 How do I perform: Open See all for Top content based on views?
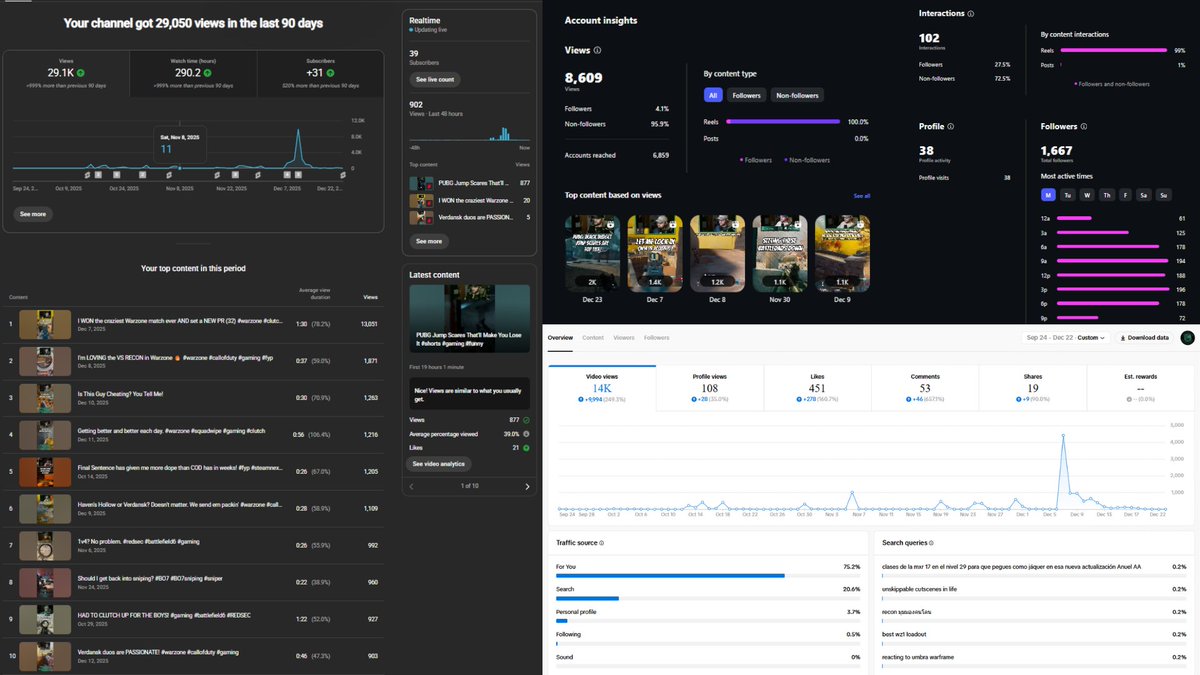[861, 195]
